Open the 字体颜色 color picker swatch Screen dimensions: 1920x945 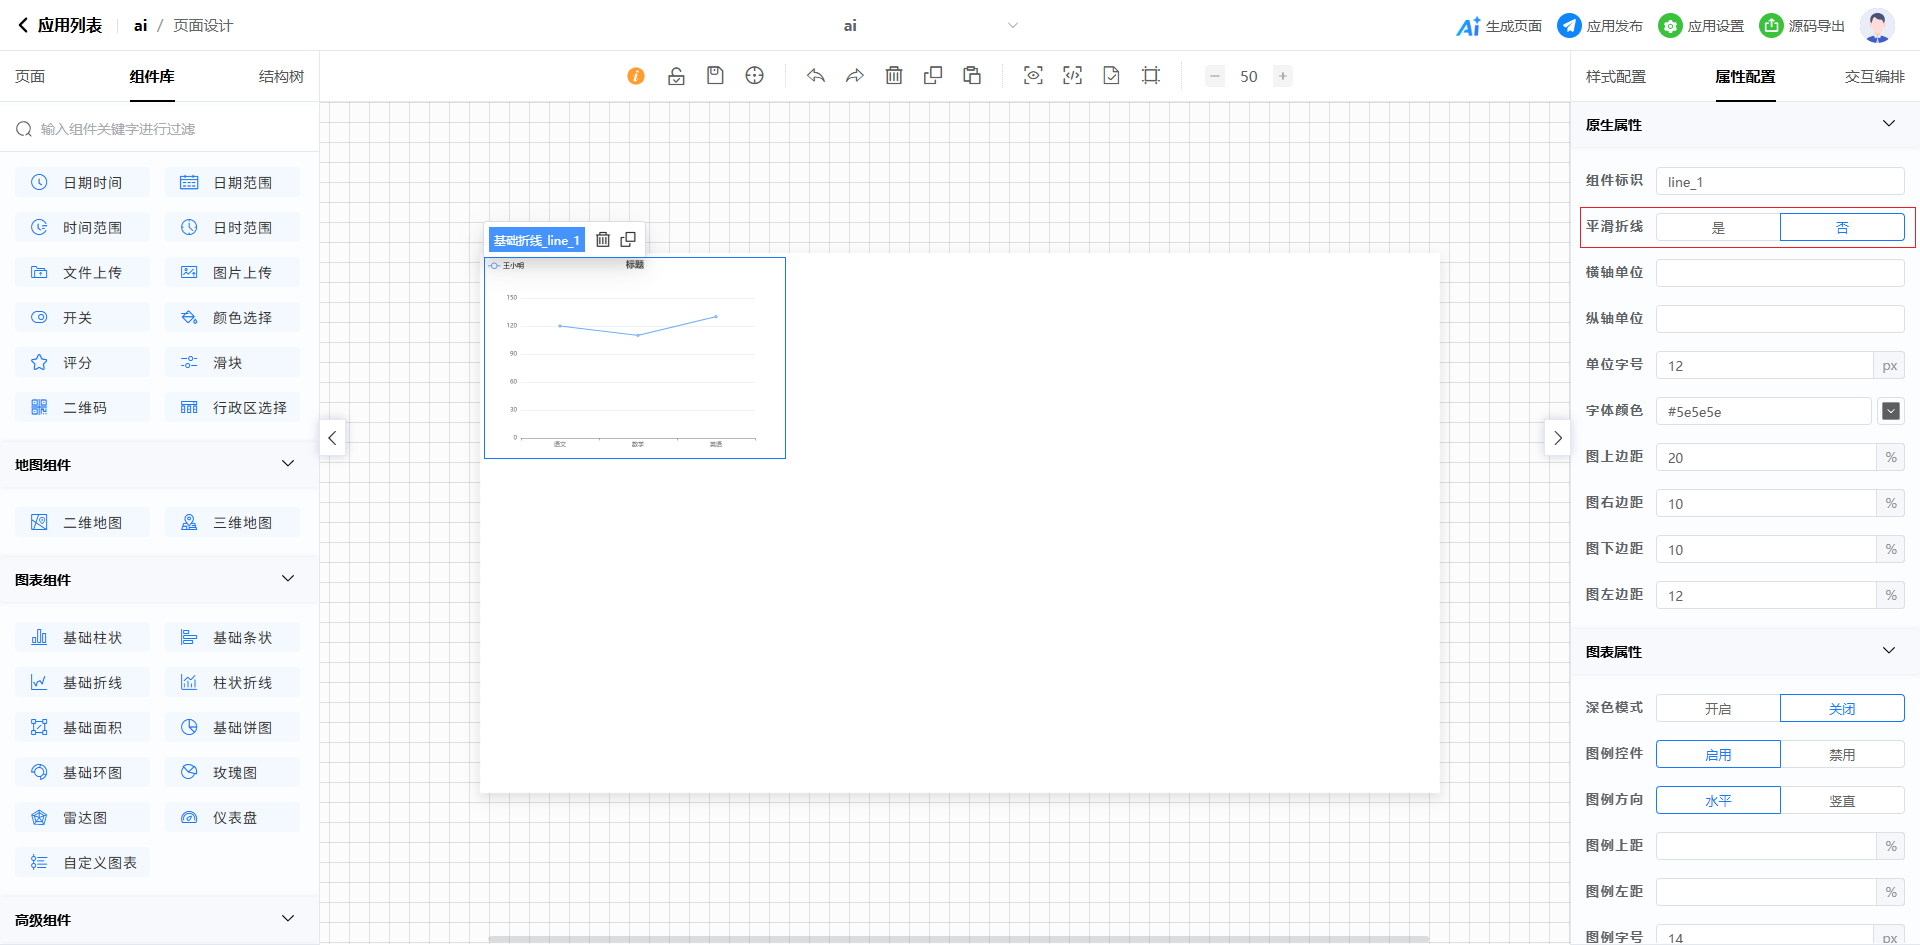coord(1890,411)
